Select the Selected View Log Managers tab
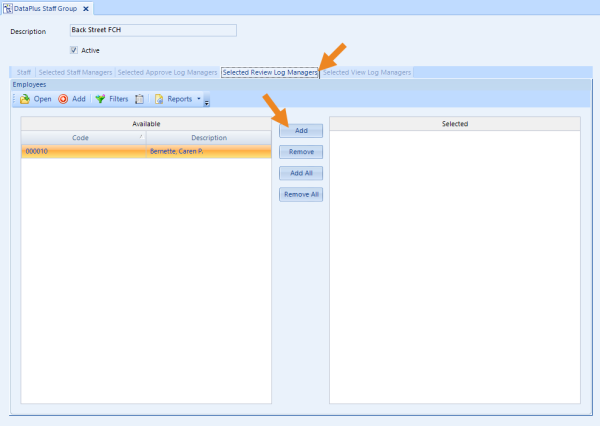The height and width of the screenshot is (426, 600). (x=366, y=72)
